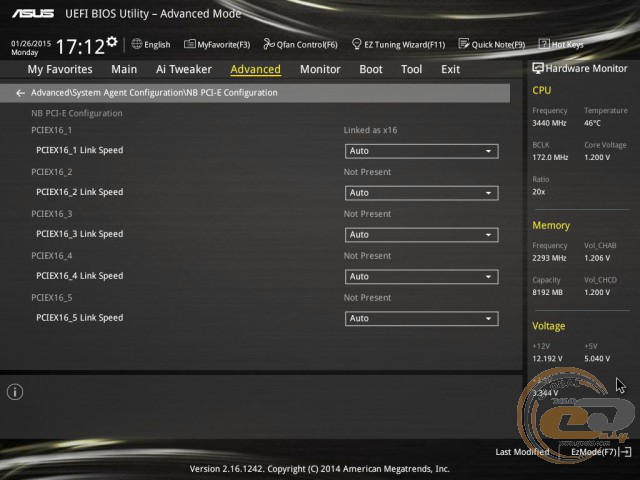Select the Advanced tab
This screenshot has height=480, width=640.
point(256,69)
